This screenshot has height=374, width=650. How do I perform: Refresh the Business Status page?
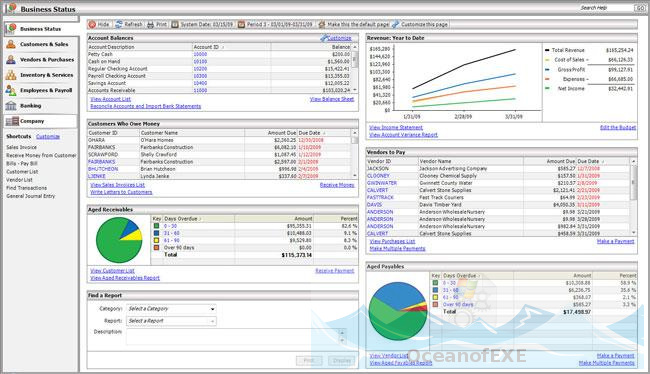click(129, 24)
